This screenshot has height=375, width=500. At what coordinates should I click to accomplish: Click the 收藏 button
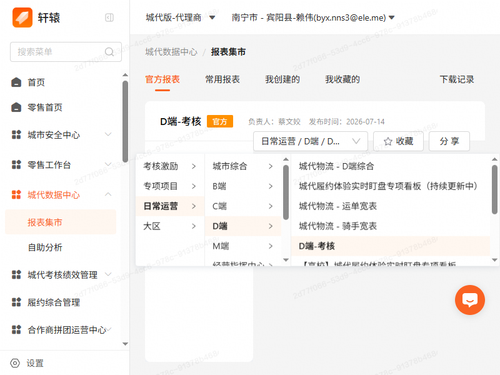(x=398, y=141)
